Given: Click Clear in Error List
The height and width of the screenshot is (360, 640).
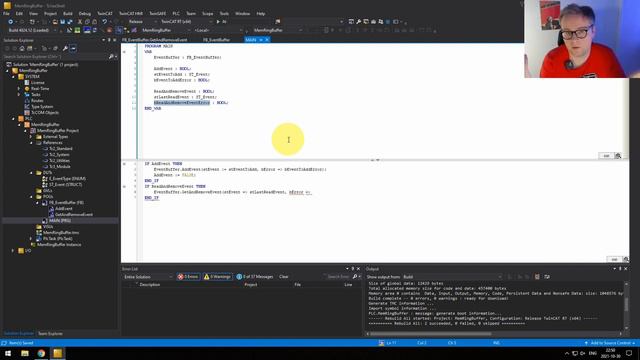Looking at the screenshot, I should pyautogui.click(x=284, y=277).
